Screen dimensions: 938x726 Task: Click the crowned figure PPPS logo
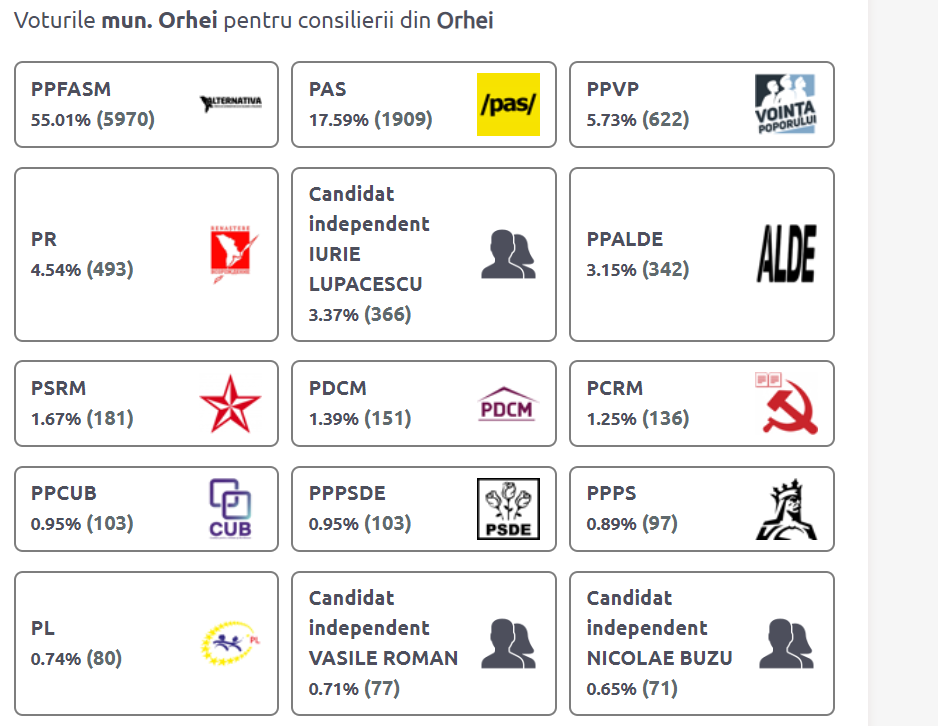tap(786, 509)
